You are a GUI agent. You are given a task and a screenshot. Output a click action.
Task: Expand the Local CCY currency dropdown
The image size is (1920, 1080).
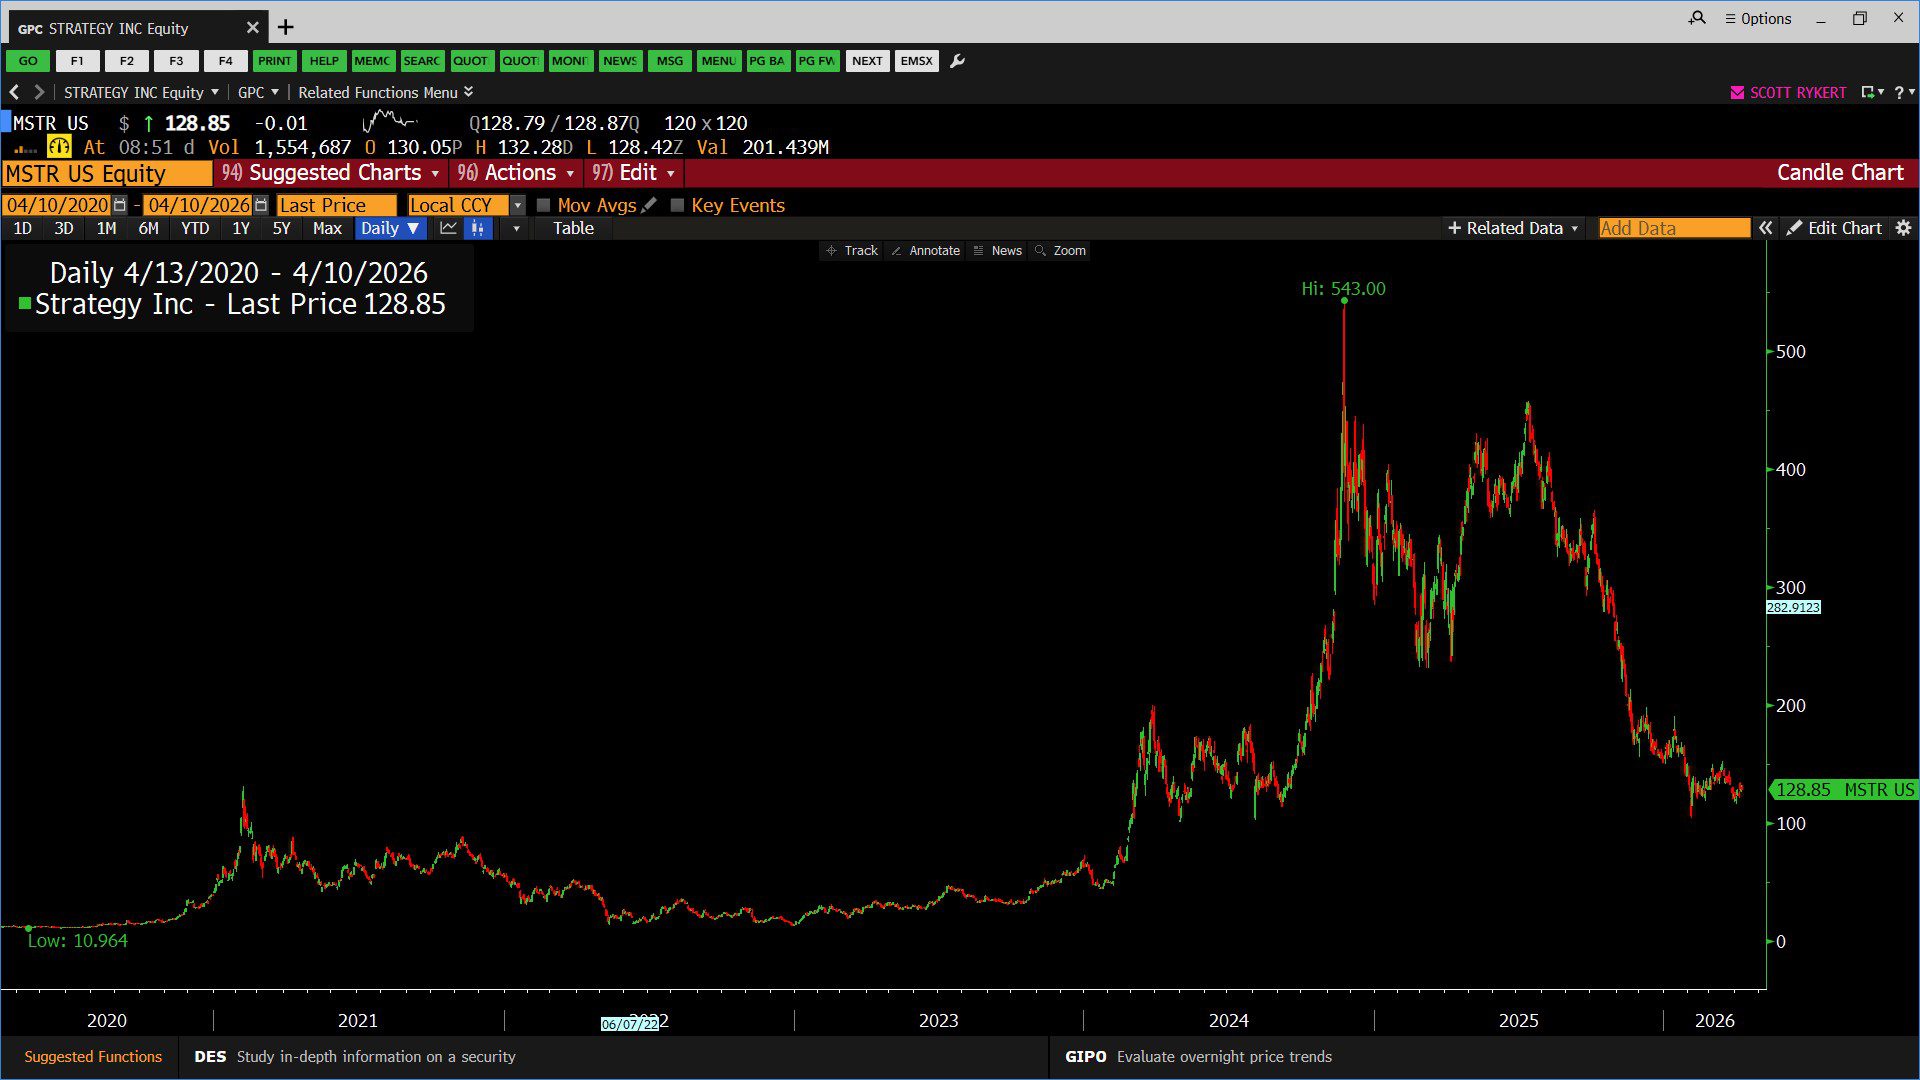click(517, 205)
